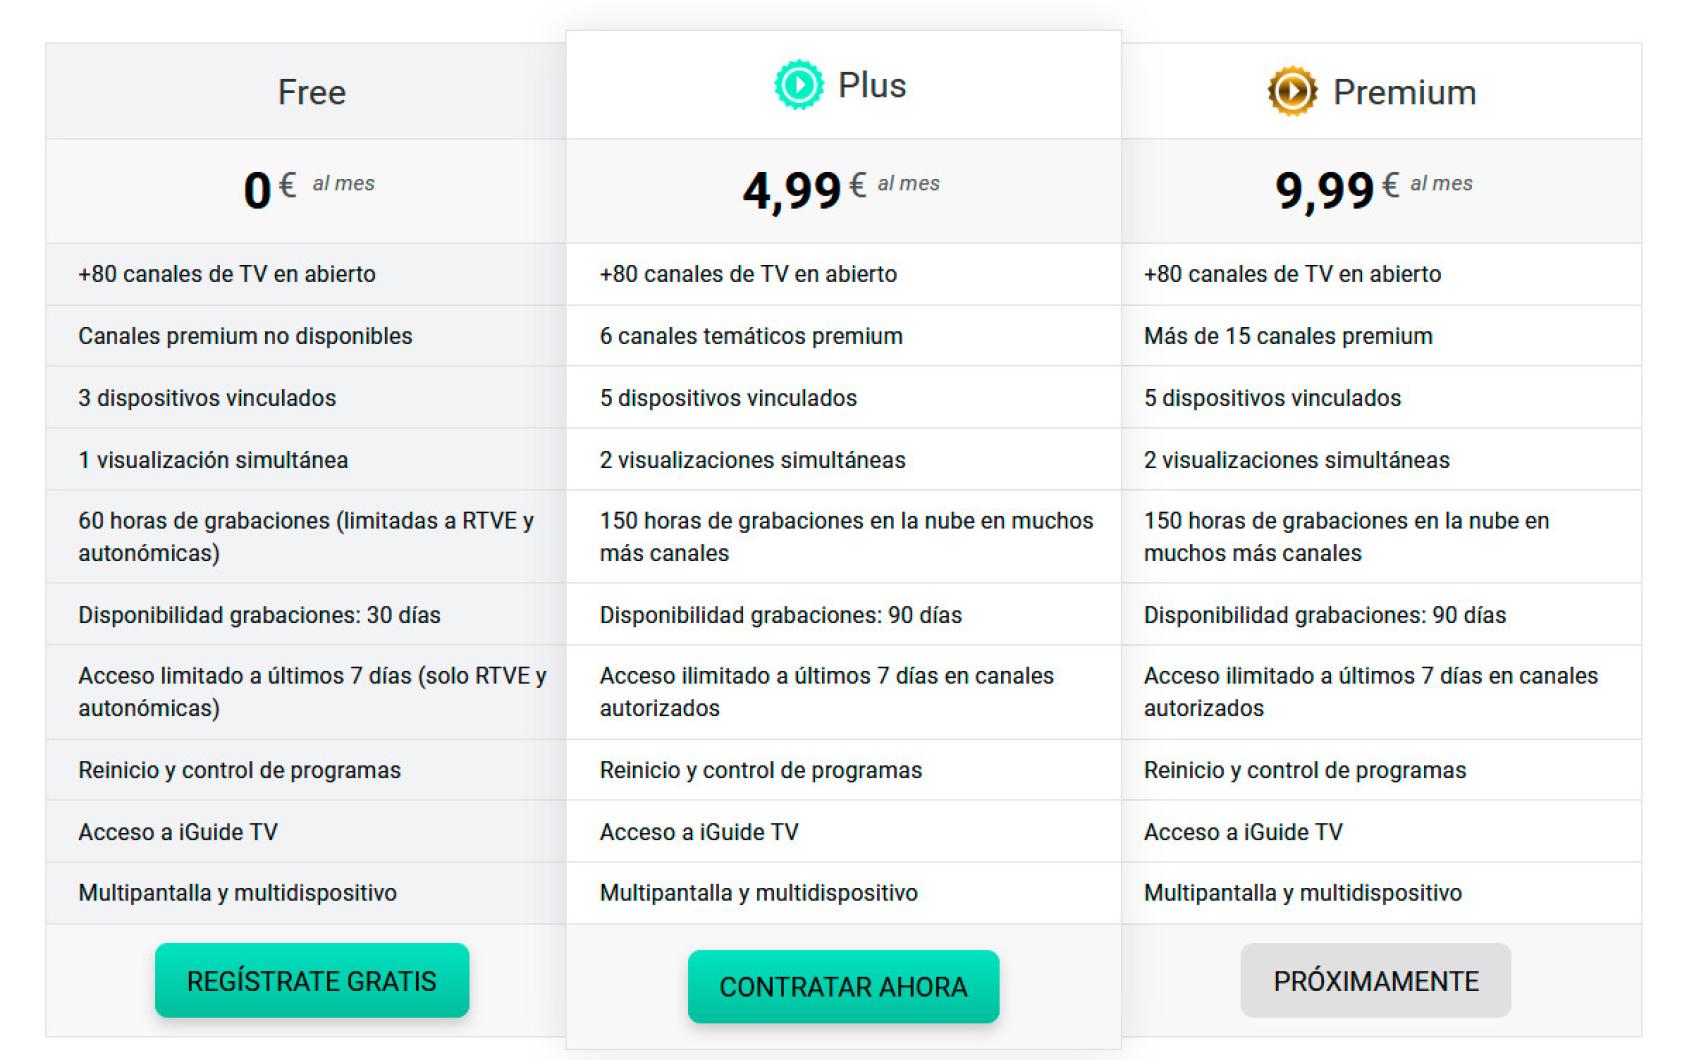The image size is (1706, 1060).
Task: Click '6 canales temáticos premium' feature
Action: pyautogui.click(x=751, y=336)
